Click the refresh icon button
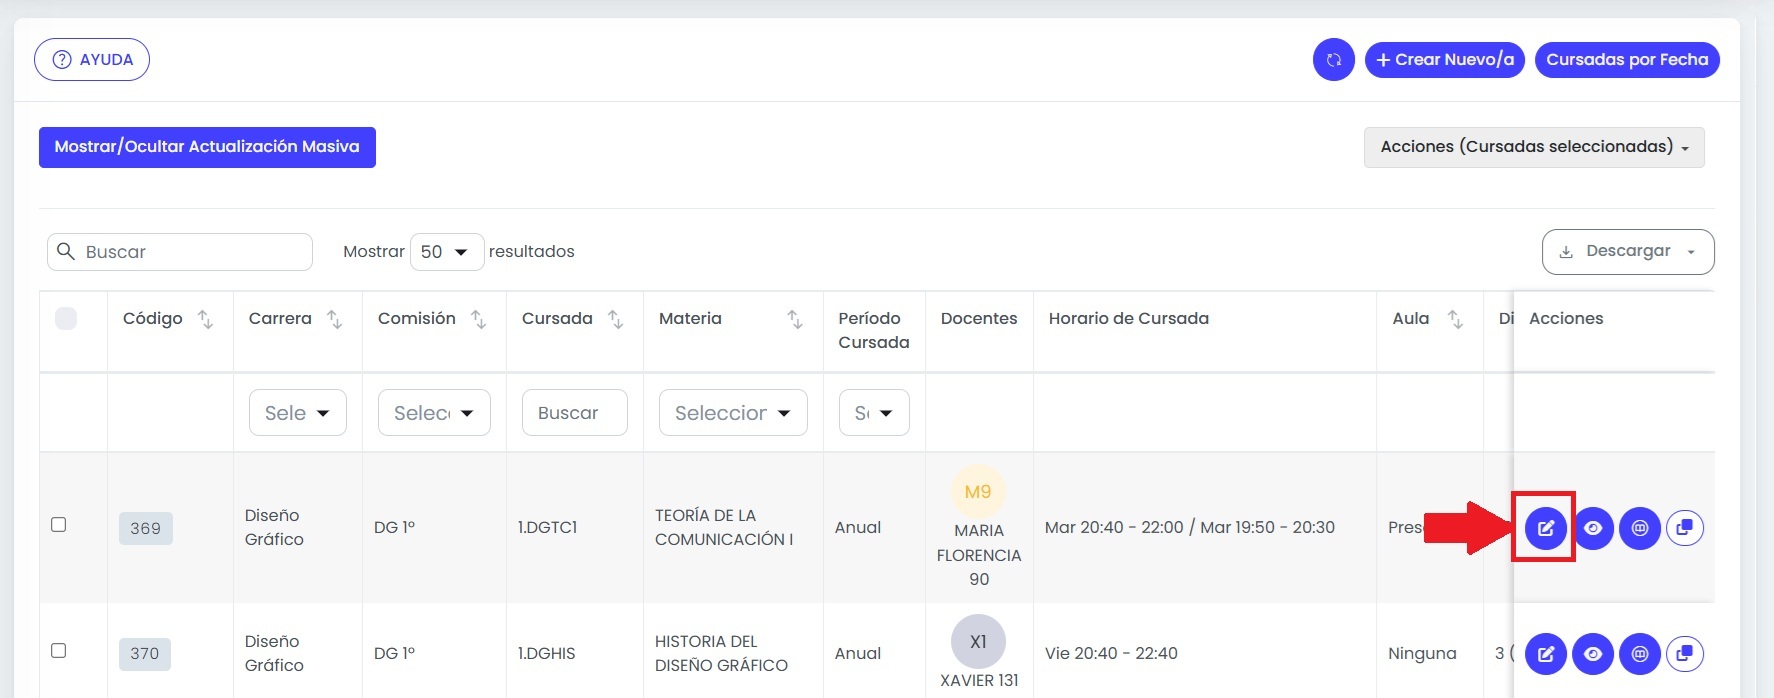The height and width of the screenshot is (698, 1774). 1333,60
